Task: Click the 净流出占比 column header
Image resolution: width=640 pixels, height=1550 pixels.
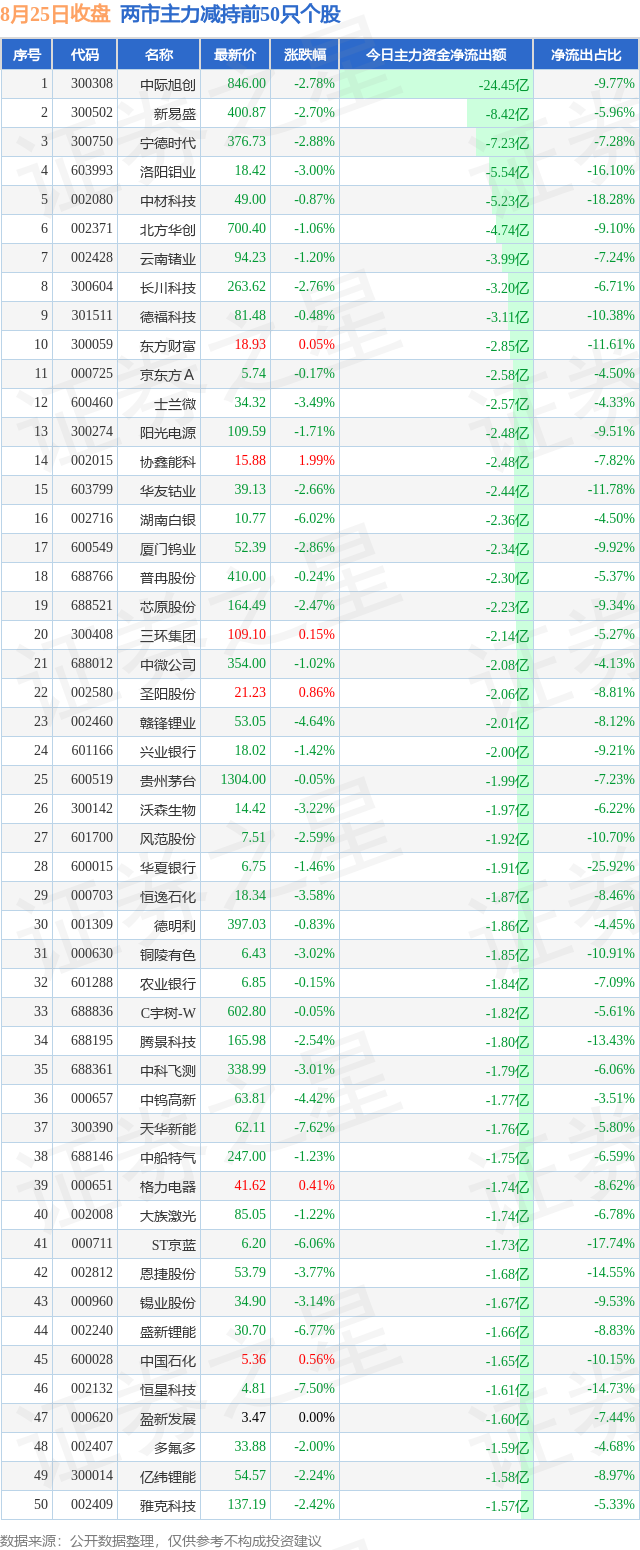Action: [586, 55]
